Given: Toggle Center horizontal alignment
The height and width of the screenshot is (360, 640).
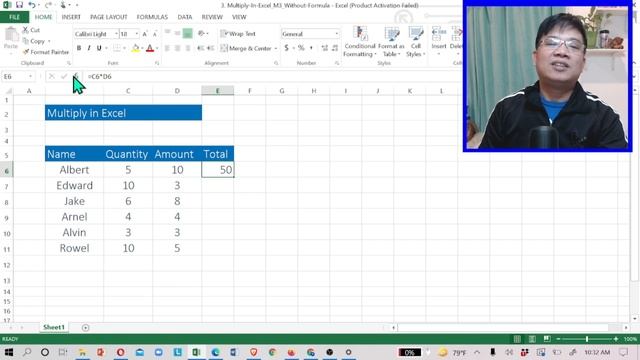Looking at the screenshot, I should pos(177,48).
